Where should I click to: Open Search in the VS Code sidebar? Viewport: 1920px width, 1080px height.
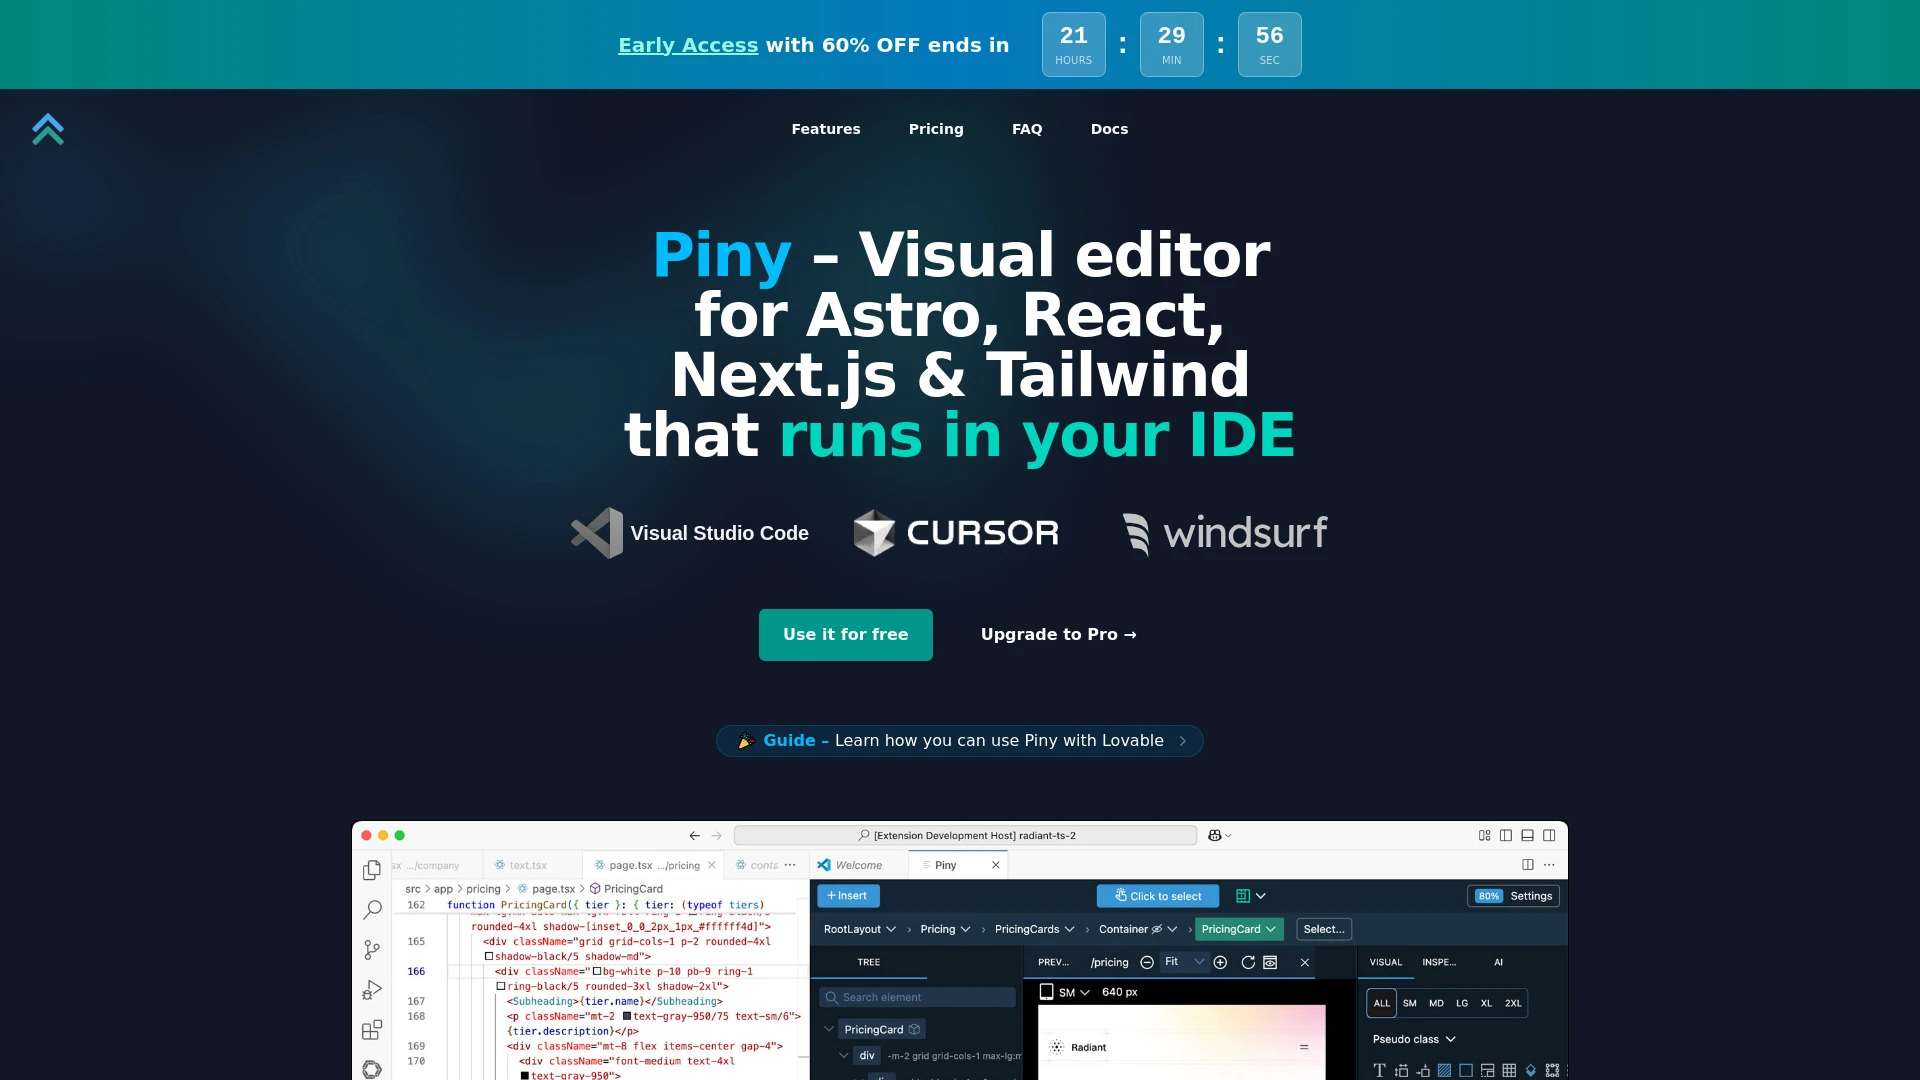[x=372, y=909]
